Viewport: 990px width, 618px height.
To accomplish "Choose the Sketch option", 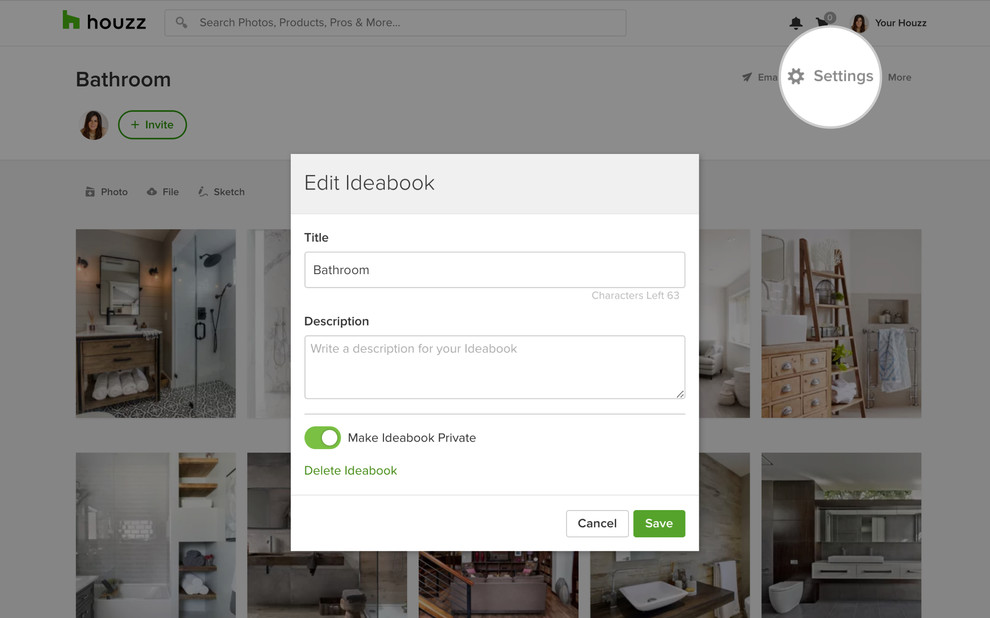I will tap(221, 192).
